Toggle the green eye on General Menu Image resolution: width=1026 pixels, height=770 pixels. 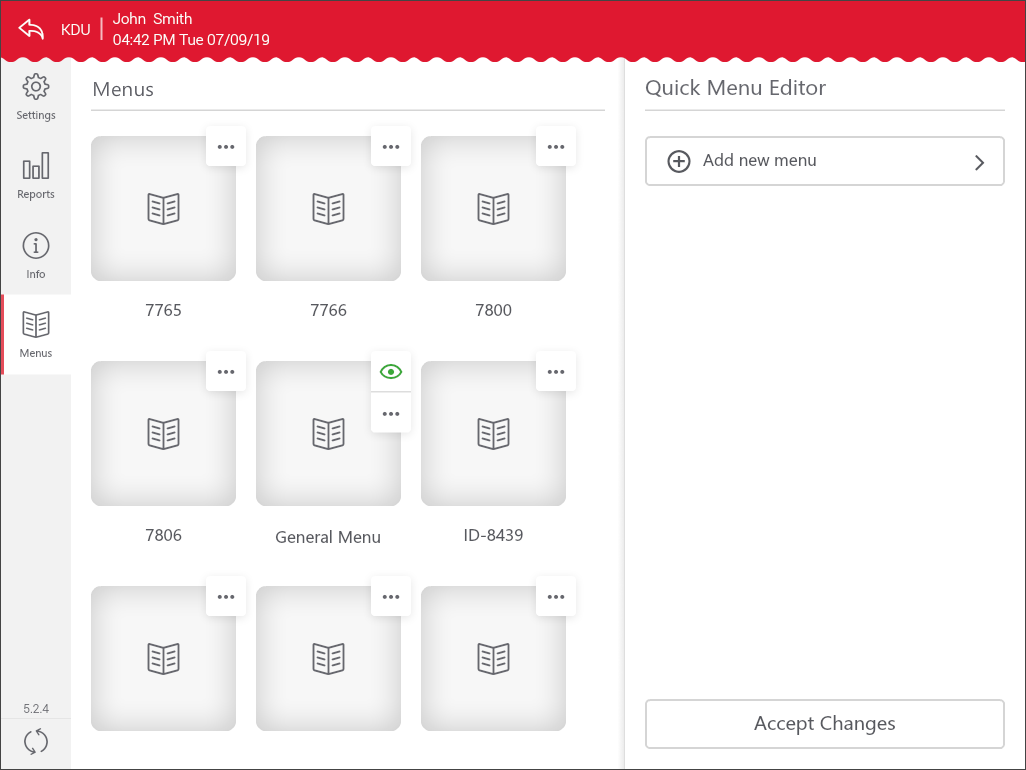click(x=391, y=372)
